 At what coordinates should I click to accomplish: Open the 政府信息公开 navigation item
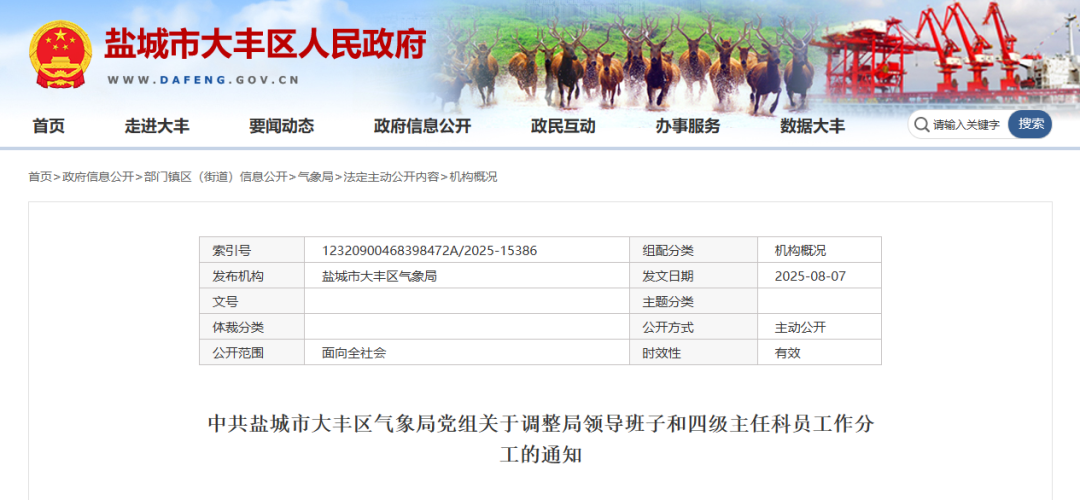(423, 126)
